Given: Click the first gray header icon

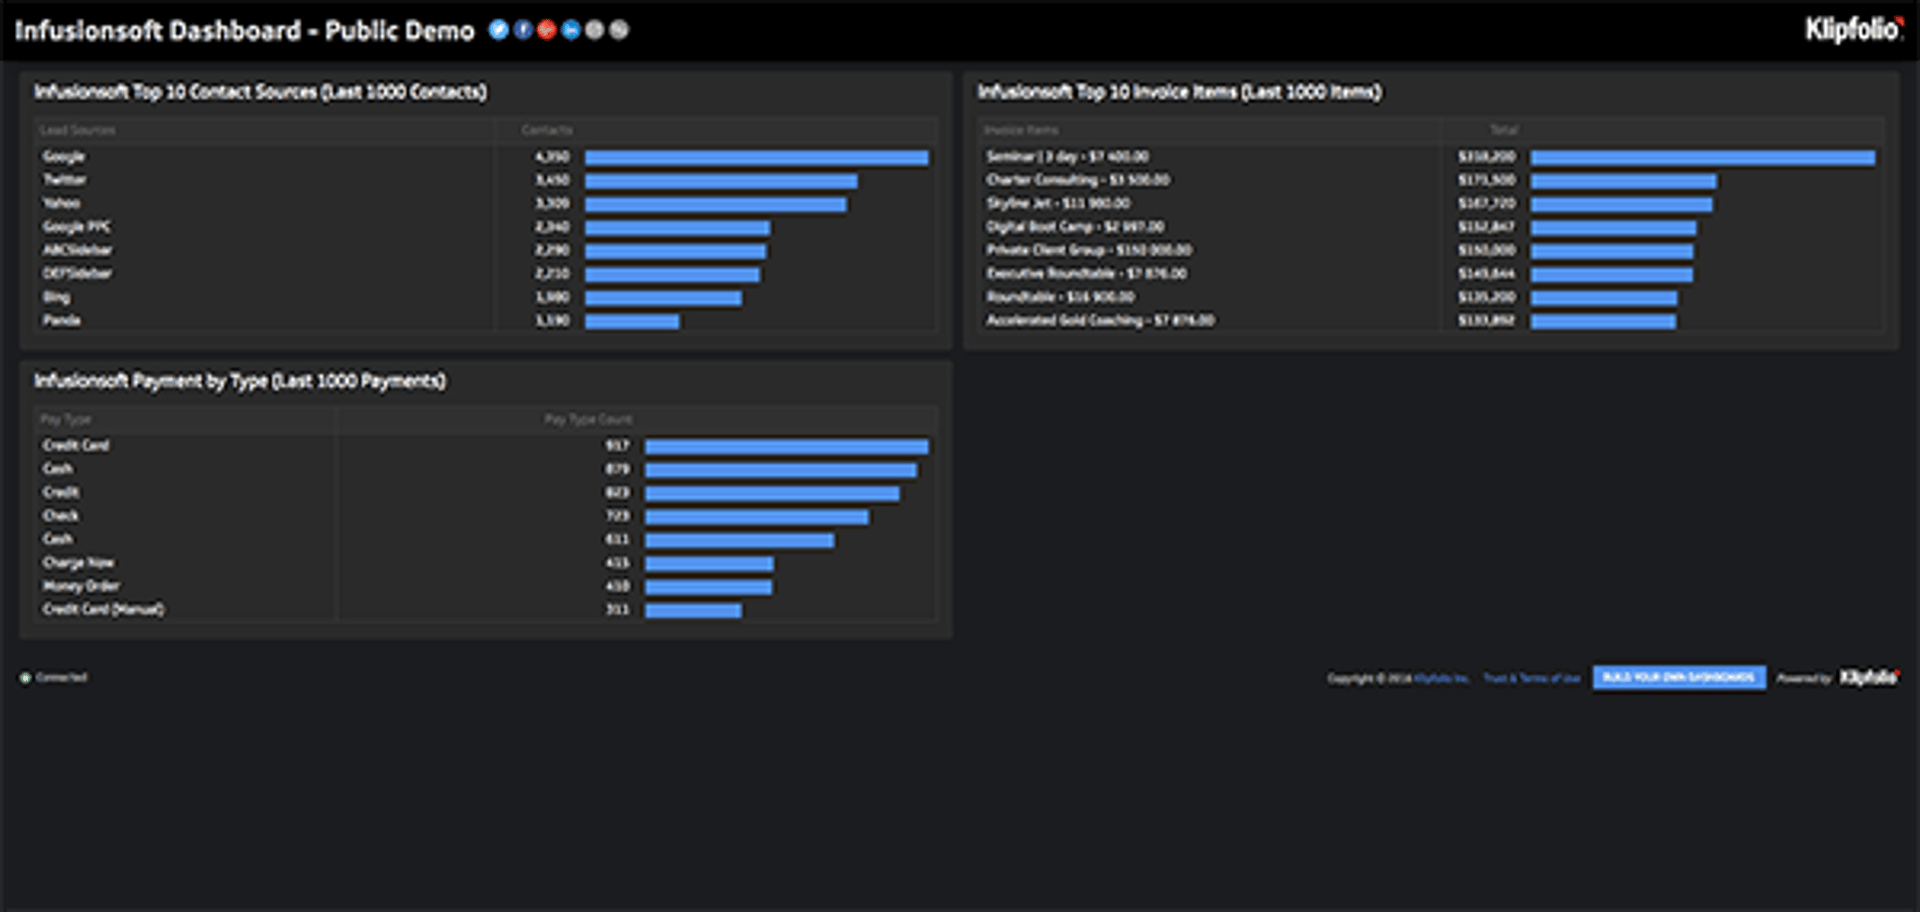Looking at the screenshot, I should [x=594, y=30].
